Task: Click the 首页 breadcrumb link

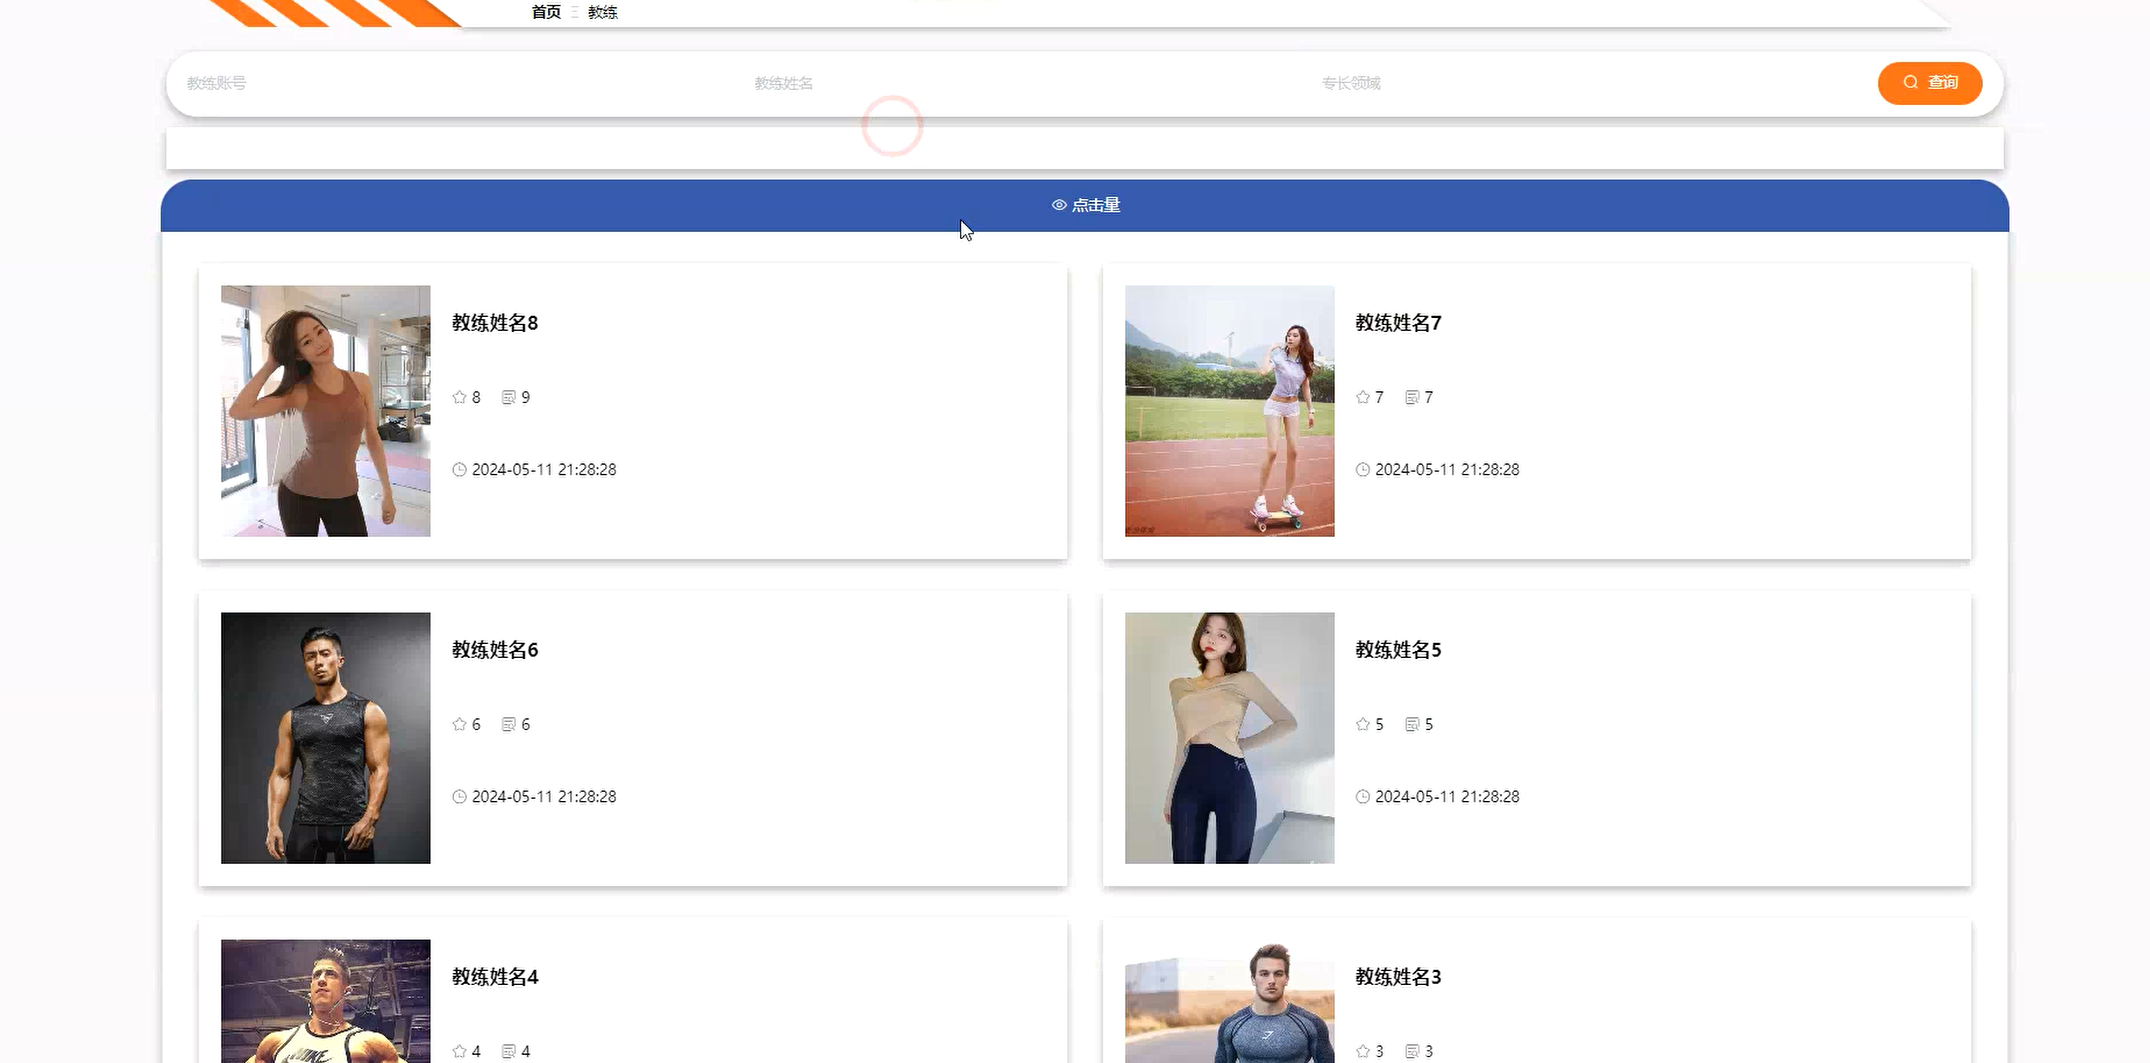Action: (x=546, y=12)
